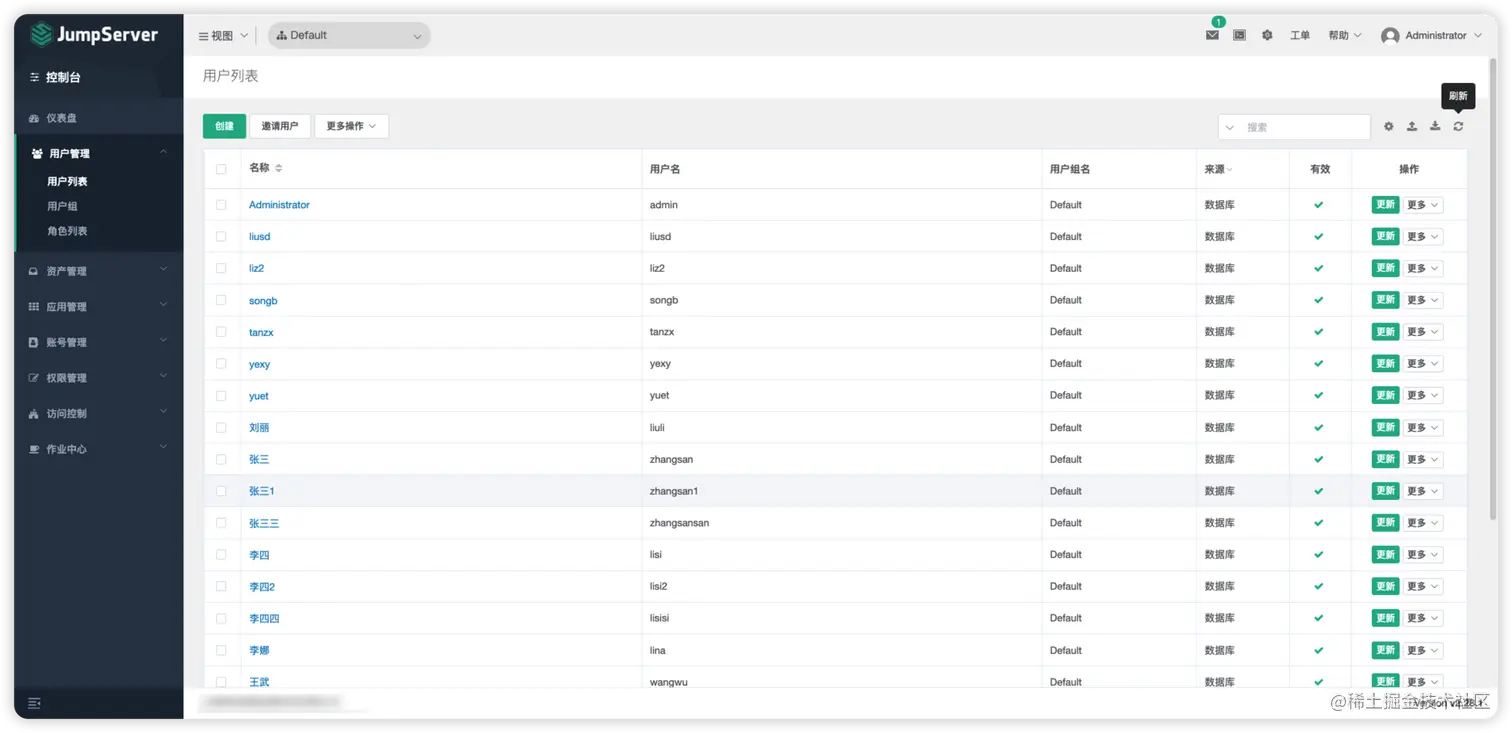Open system settings gear in header

[x=1267, y=35]
